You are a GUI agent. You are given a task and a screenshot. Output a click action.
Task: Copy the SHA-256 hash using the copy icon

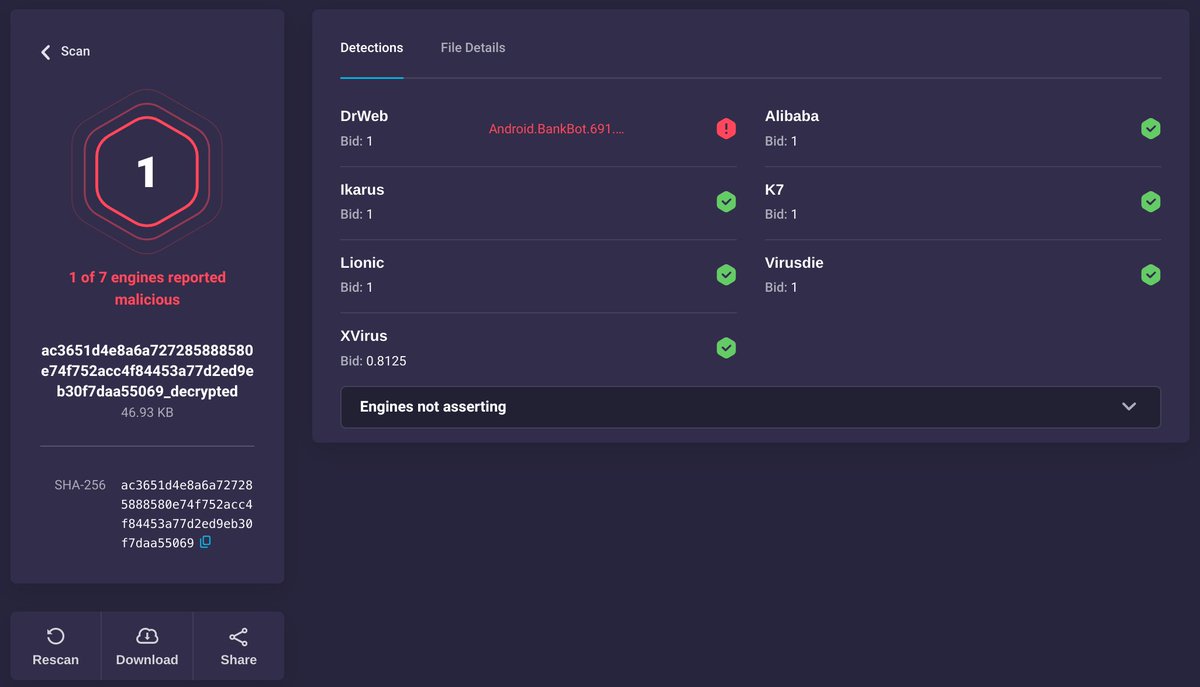(x=205, y=542)
